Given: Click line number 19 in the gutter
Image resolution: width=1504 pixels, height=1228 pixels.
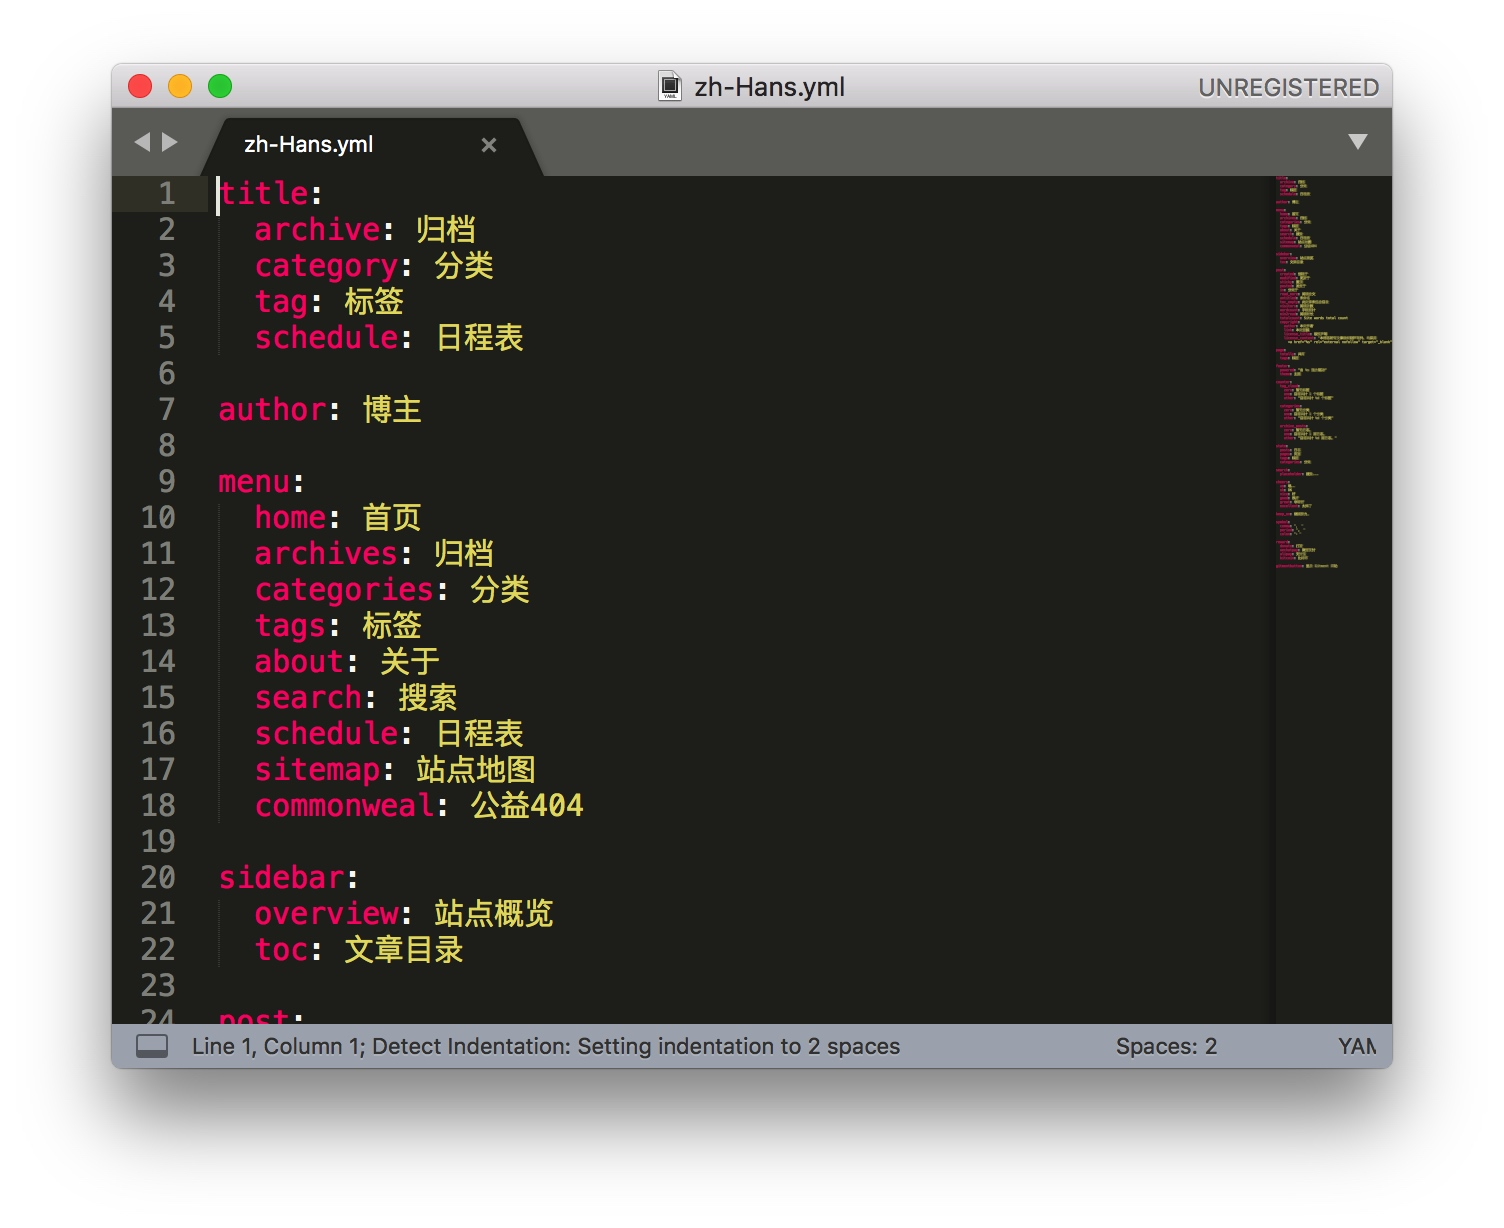Looking at the screenshot, I should pyautogui.click(x=158, y=841).
